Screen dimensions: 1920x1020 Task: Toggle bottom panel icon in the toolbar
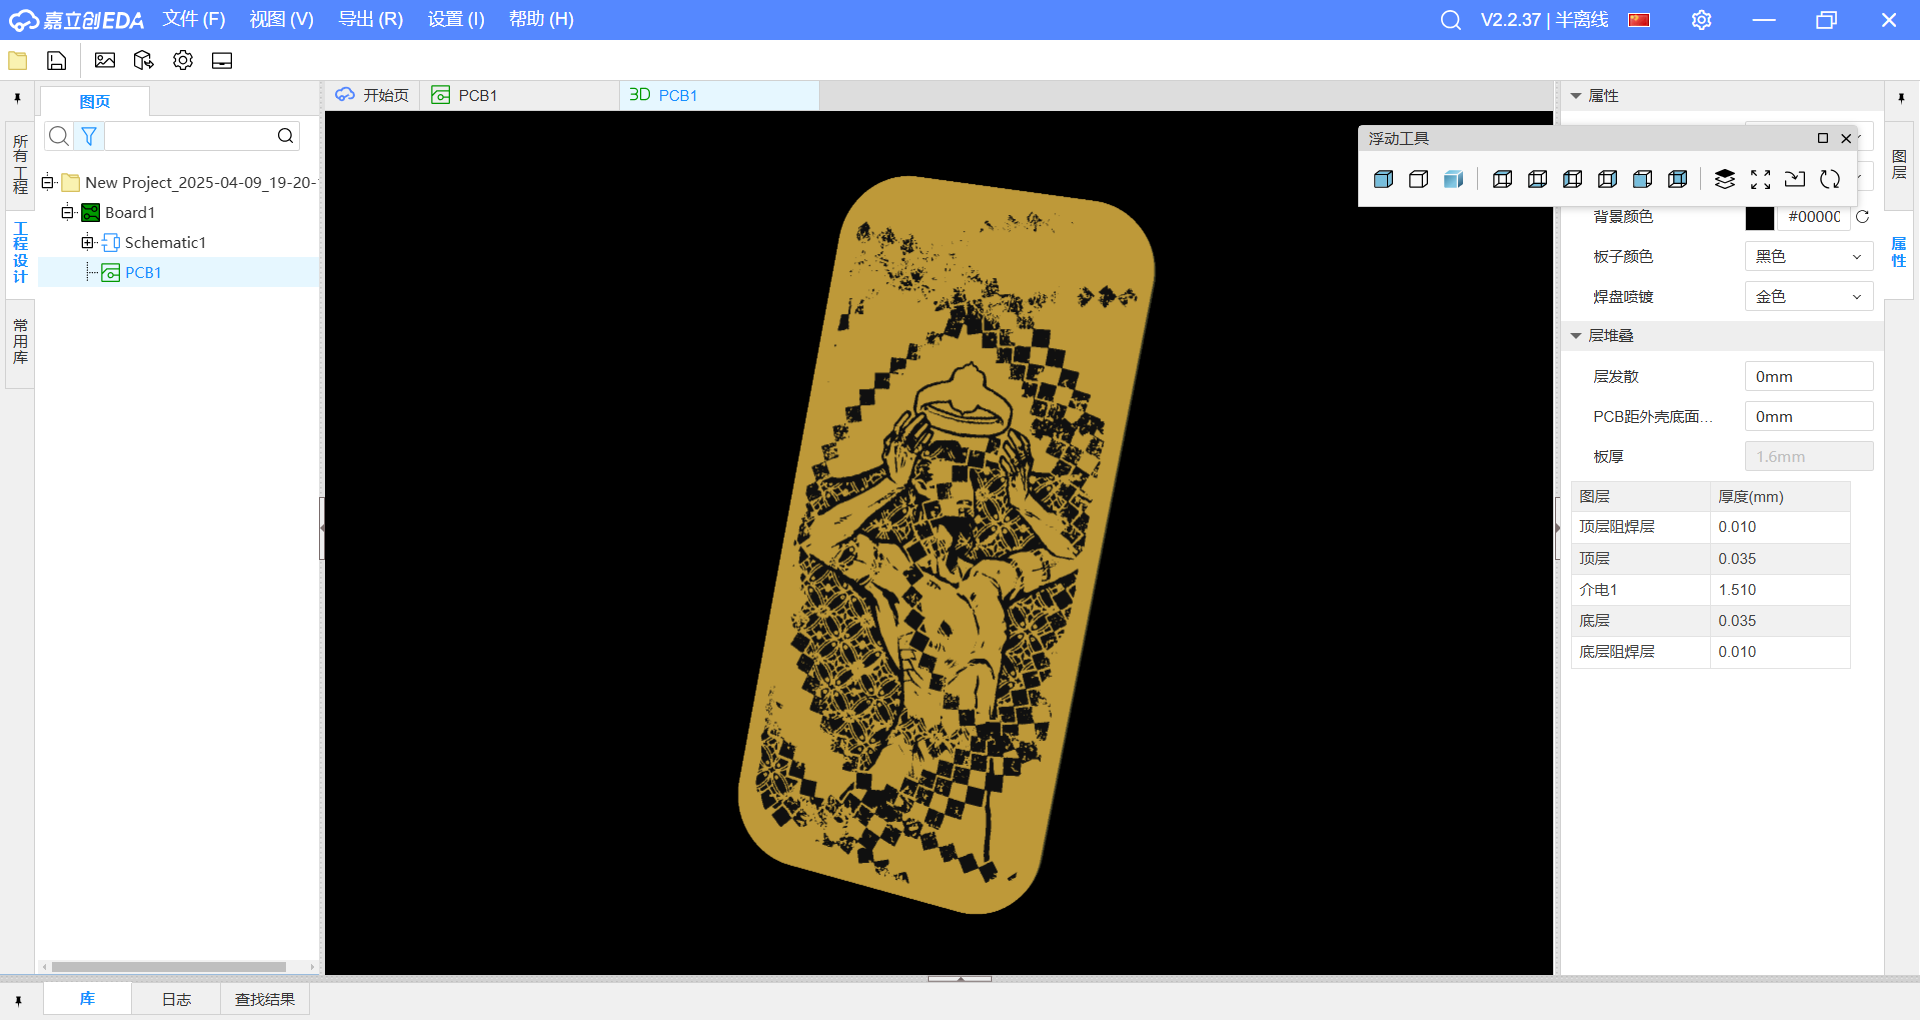222,61
